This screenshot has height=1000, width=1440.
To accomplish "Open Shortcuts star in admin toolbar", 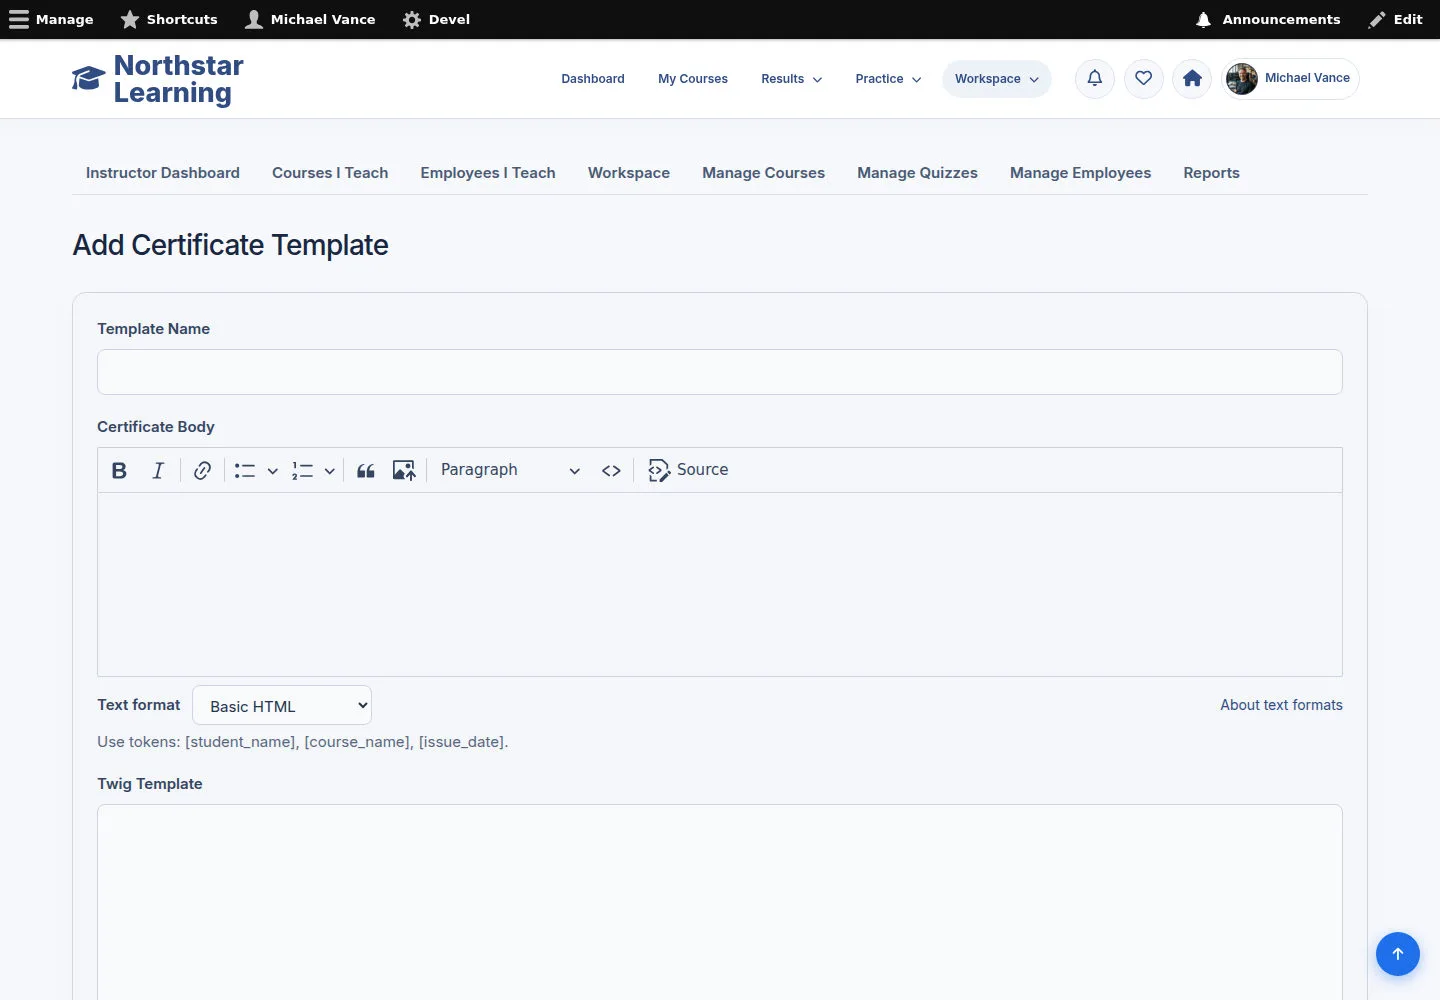I will (169, 19).
